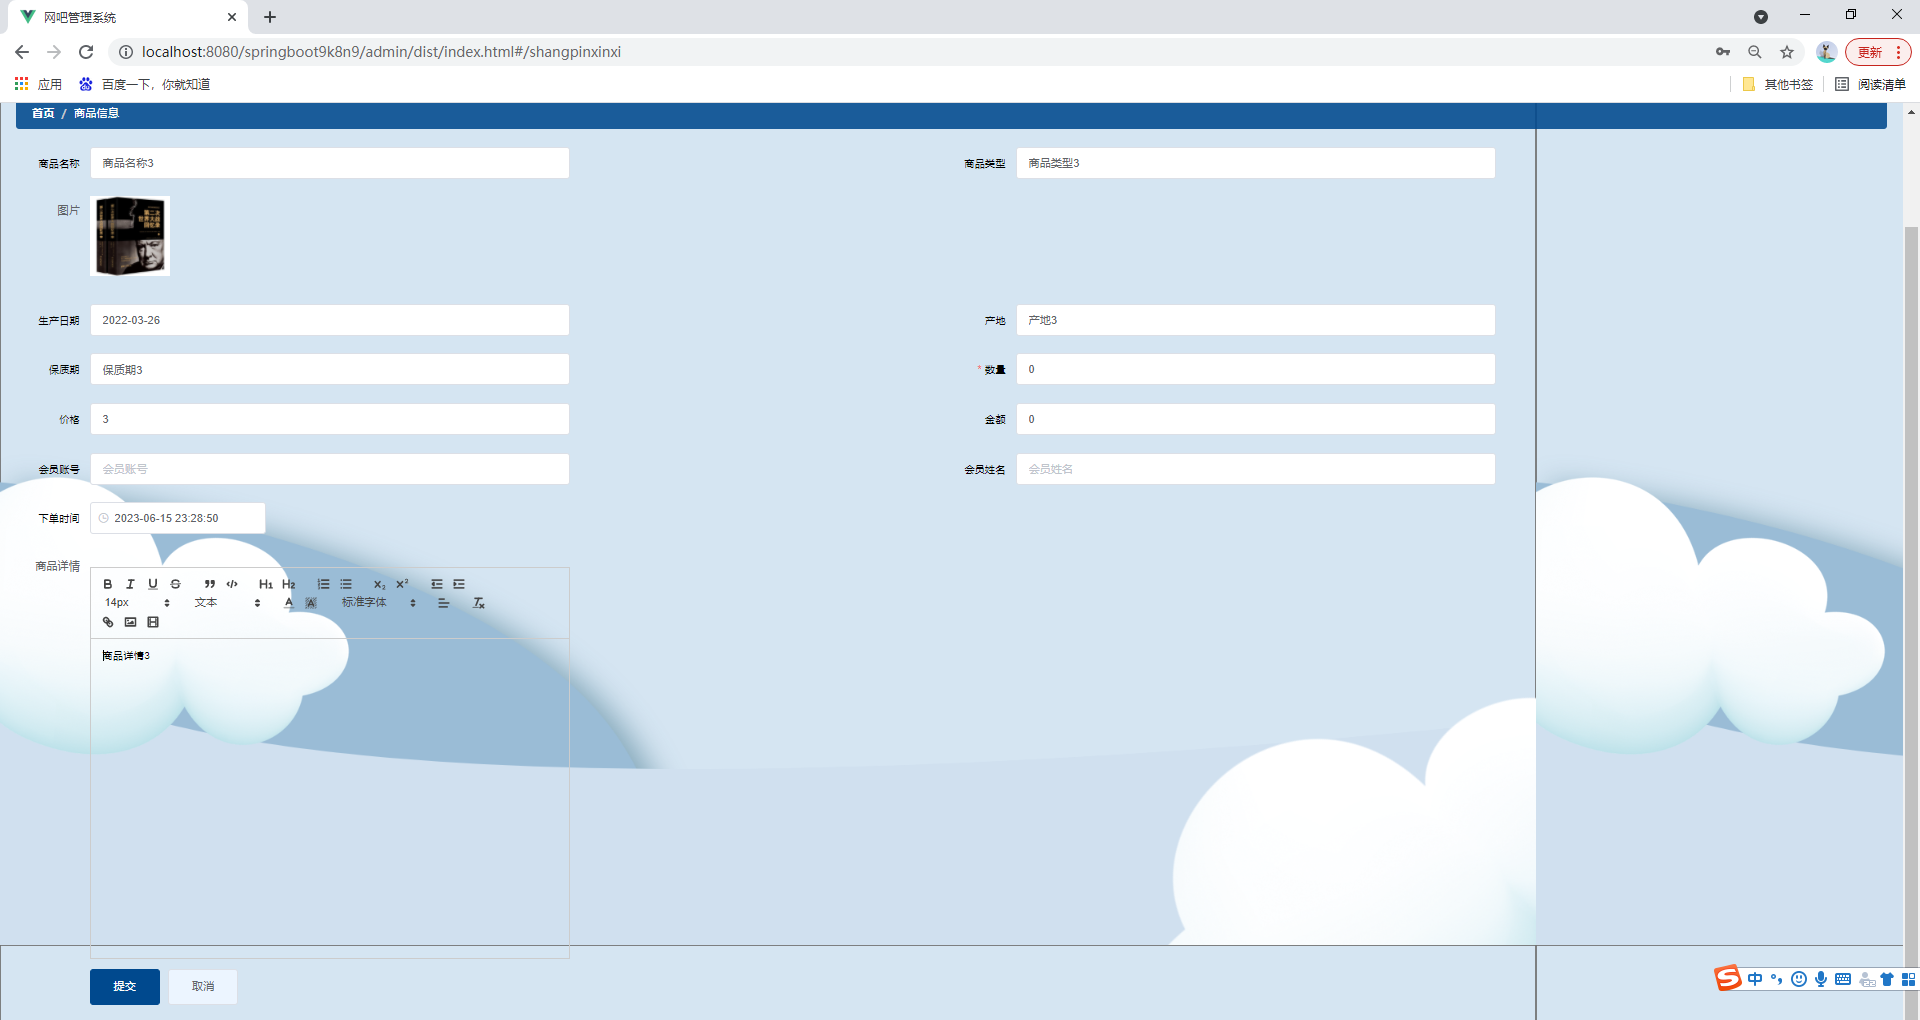1920x1020 pixels.
Task: Apply strikethrough formatting
Action: tap(176, 584)
